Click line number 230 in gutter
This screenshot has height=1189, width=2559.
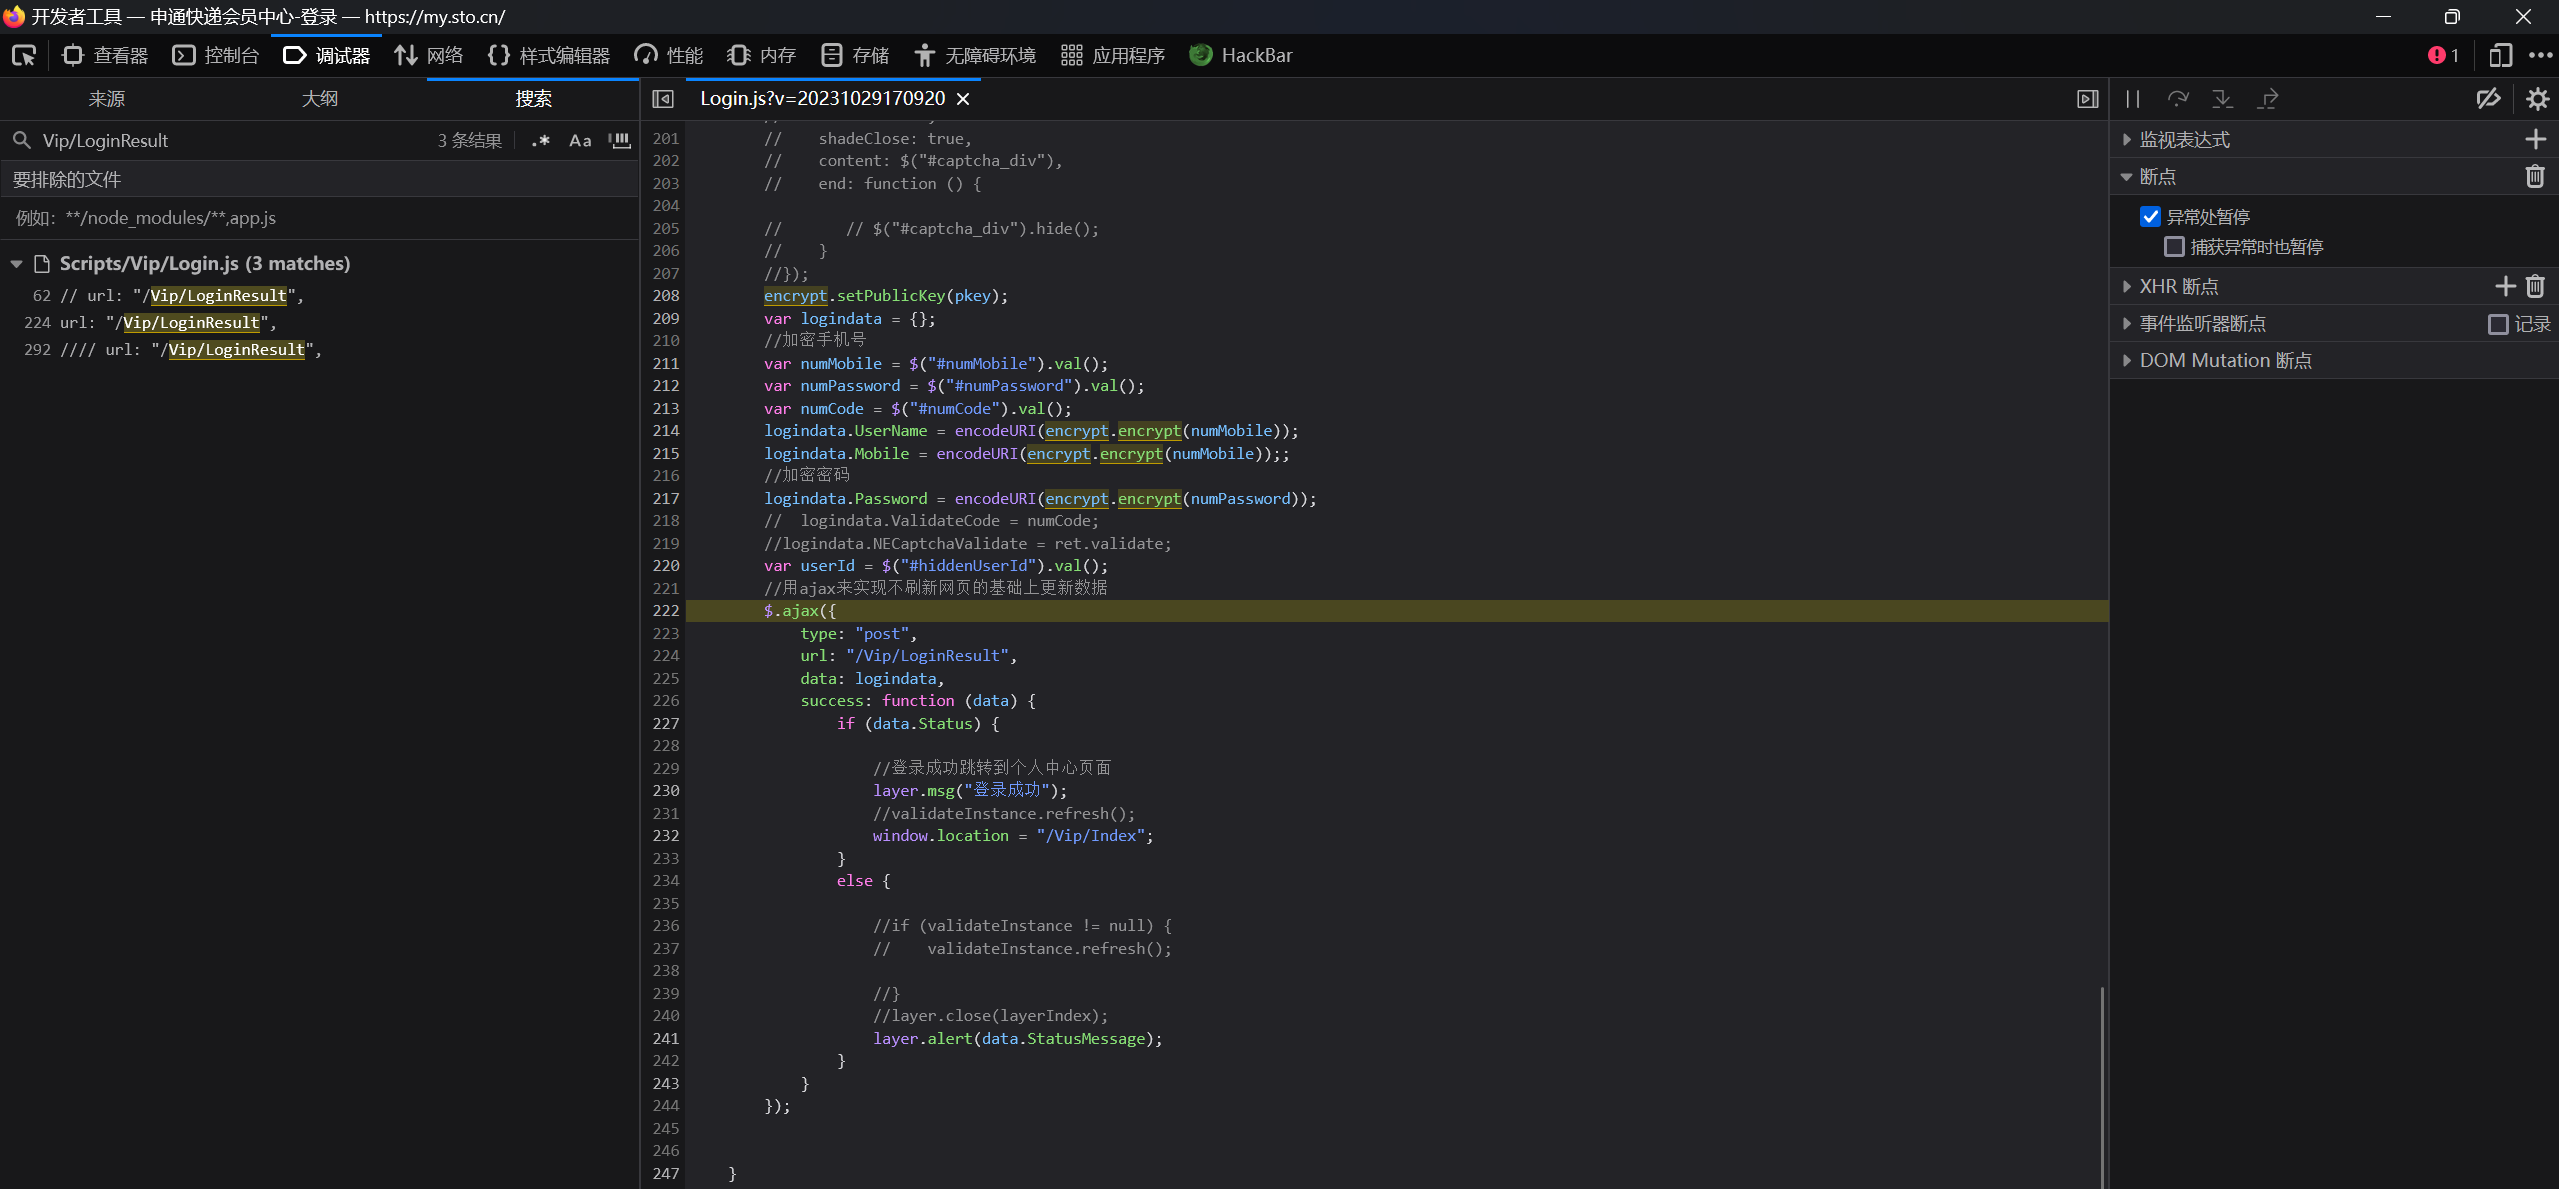coord(666,791)
